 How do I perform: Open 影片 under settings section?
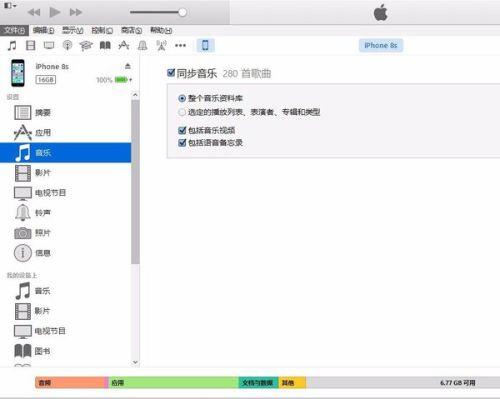coord(66,173)
